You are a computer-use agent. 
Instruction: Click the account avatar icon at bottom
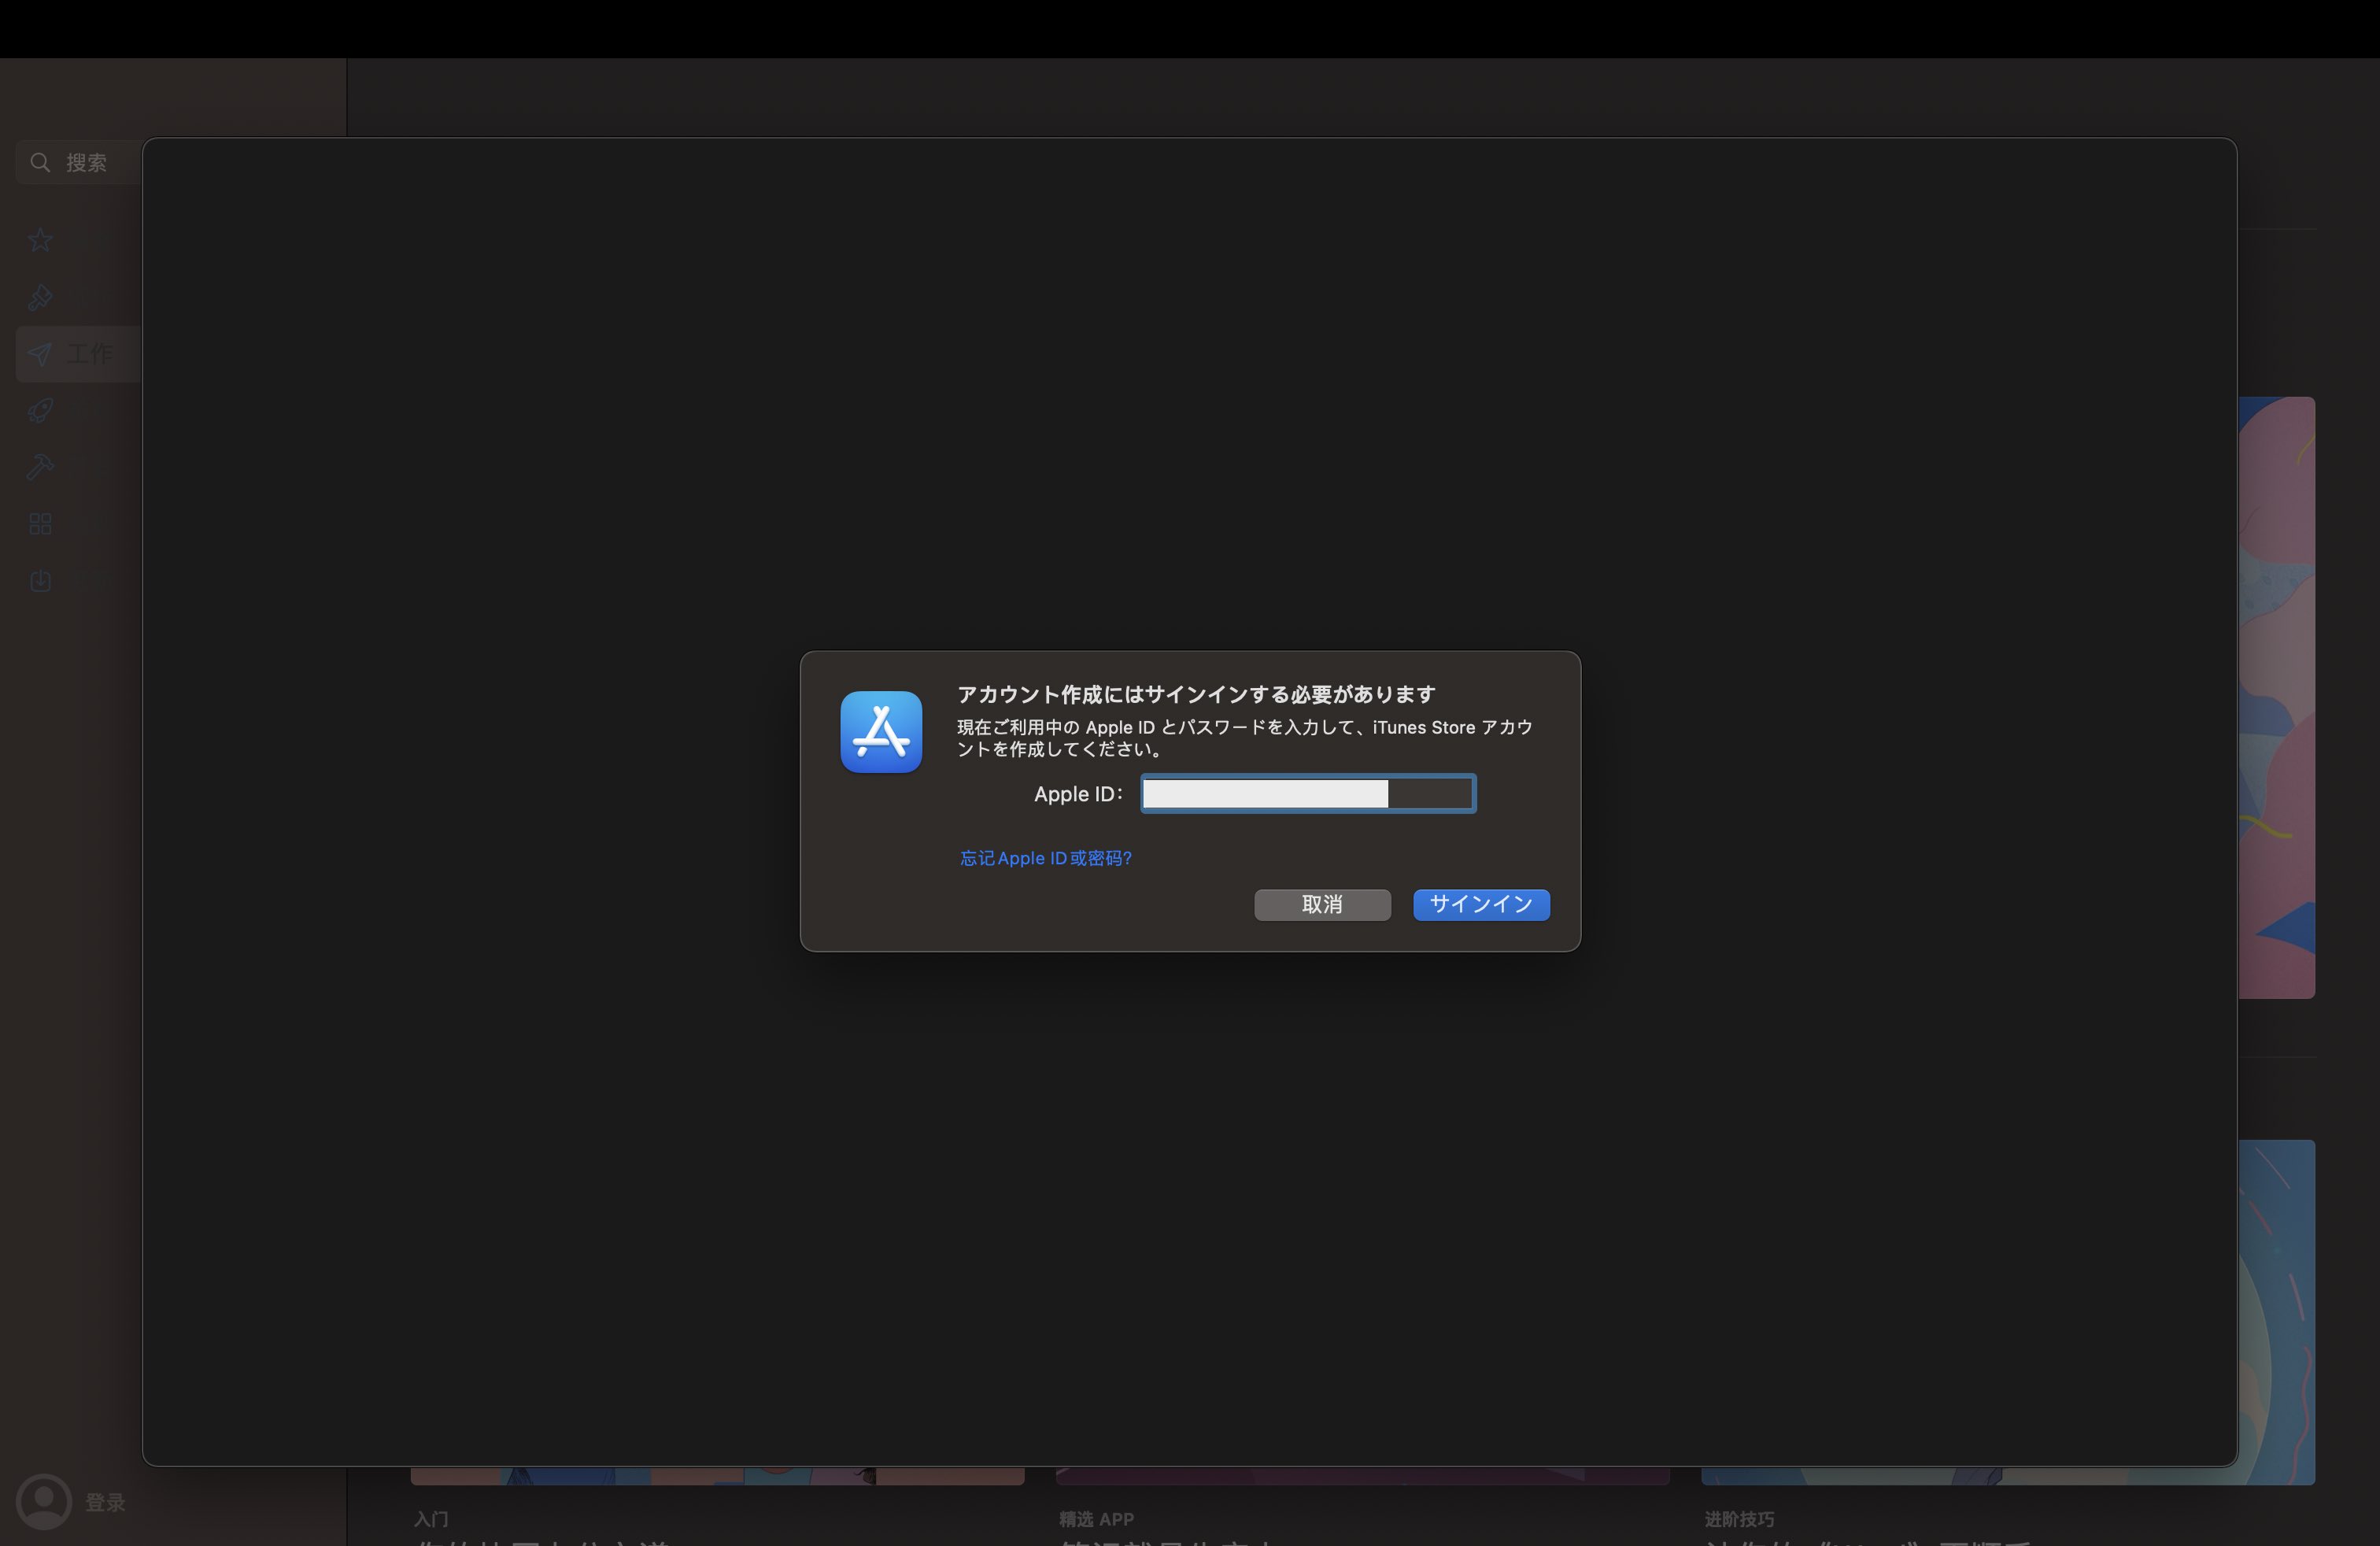point(43,1501)
